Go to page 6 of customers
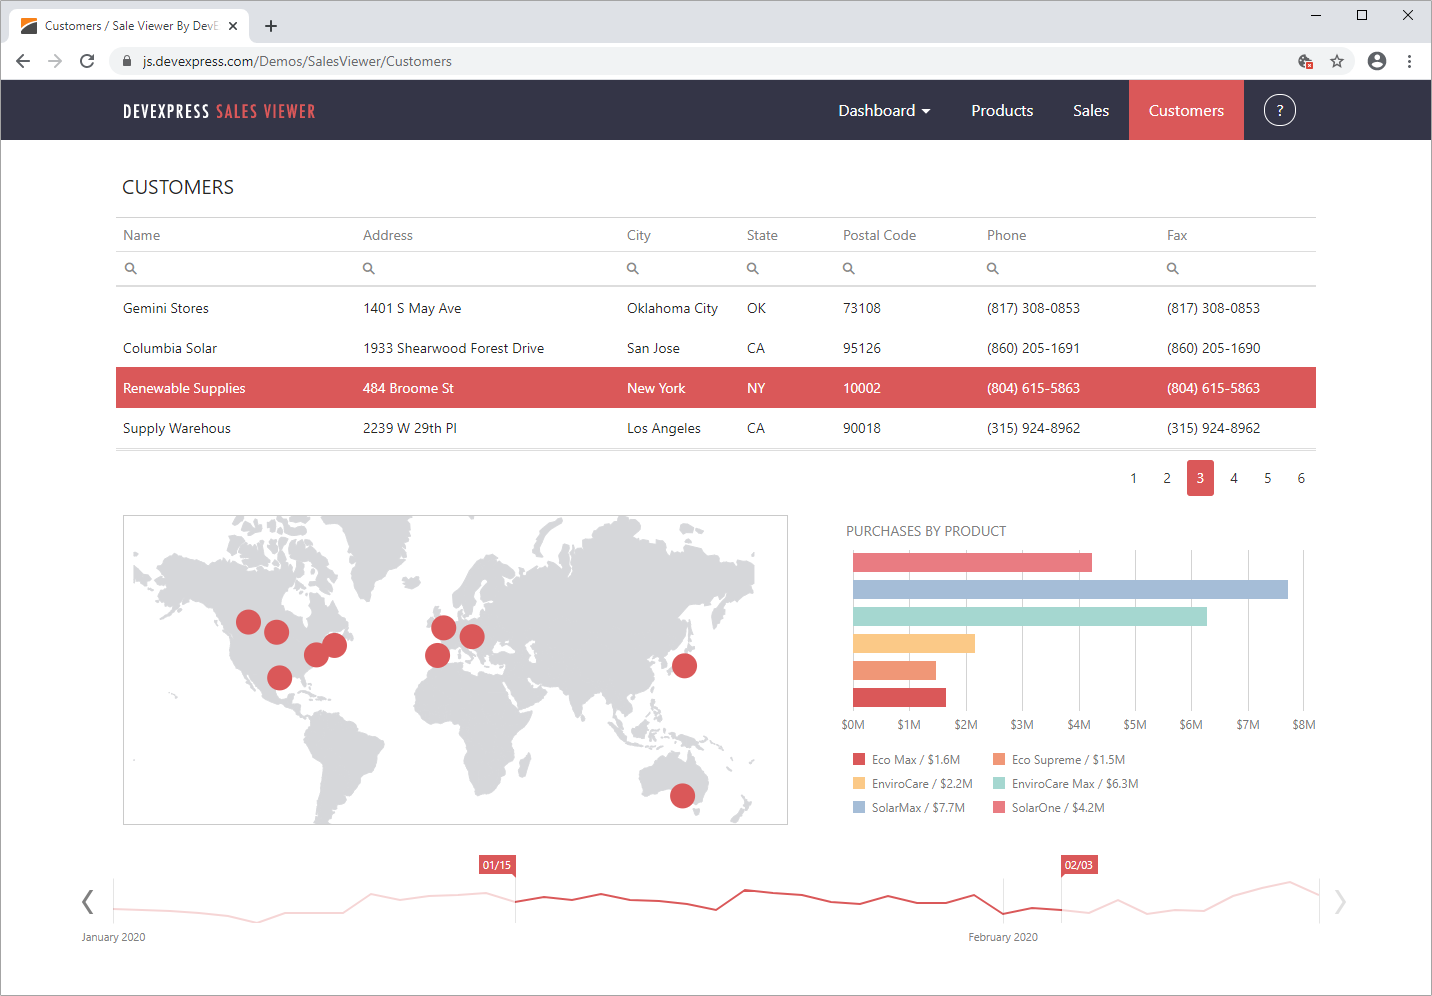 point(1301,478)
